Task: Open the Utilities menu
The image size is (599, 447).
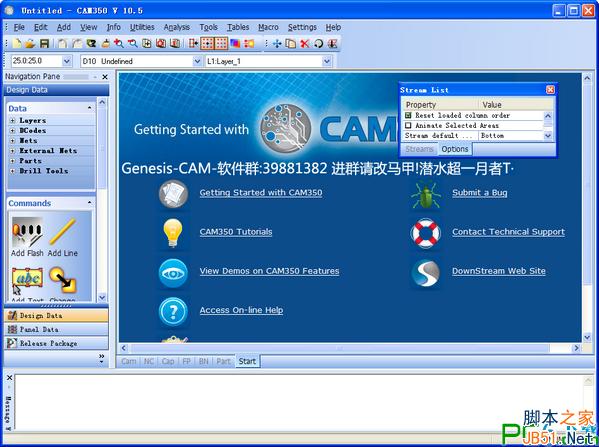Action: pyautogui.click(x=142, y=27)
